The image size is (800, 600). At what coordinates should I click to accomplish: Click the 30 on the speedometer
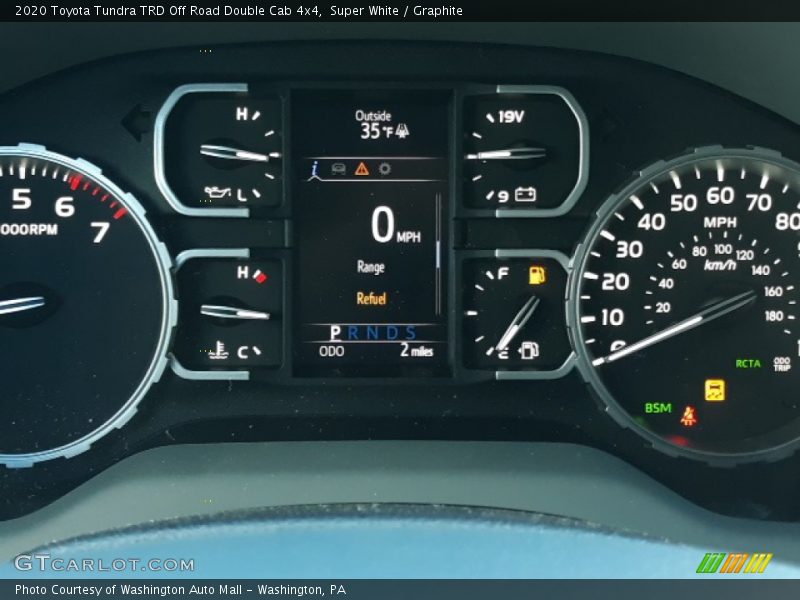629,249
